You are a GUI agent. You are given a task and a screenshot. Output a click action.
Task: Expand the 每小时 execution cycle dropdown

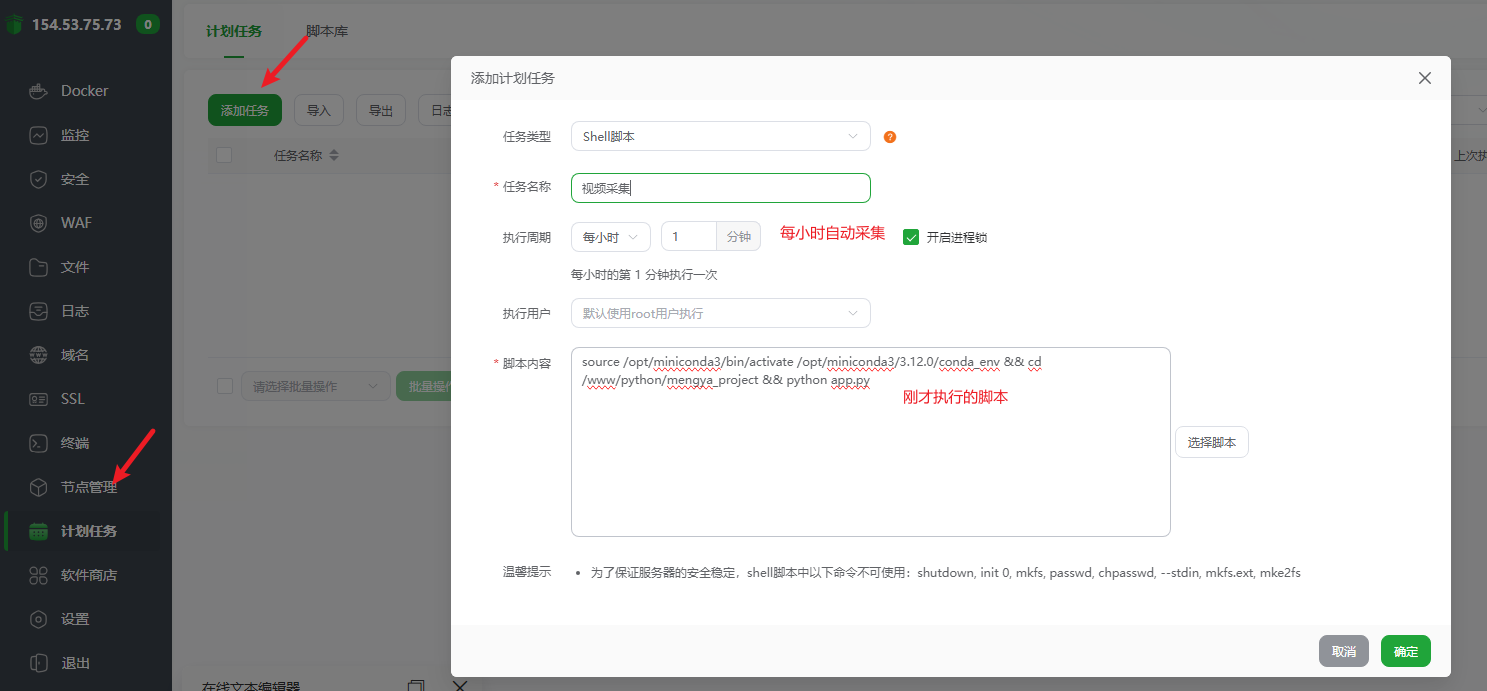[610, 237]
